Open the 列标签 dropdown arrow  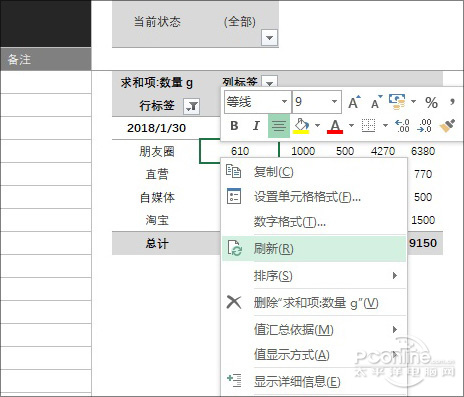[269, 82]
